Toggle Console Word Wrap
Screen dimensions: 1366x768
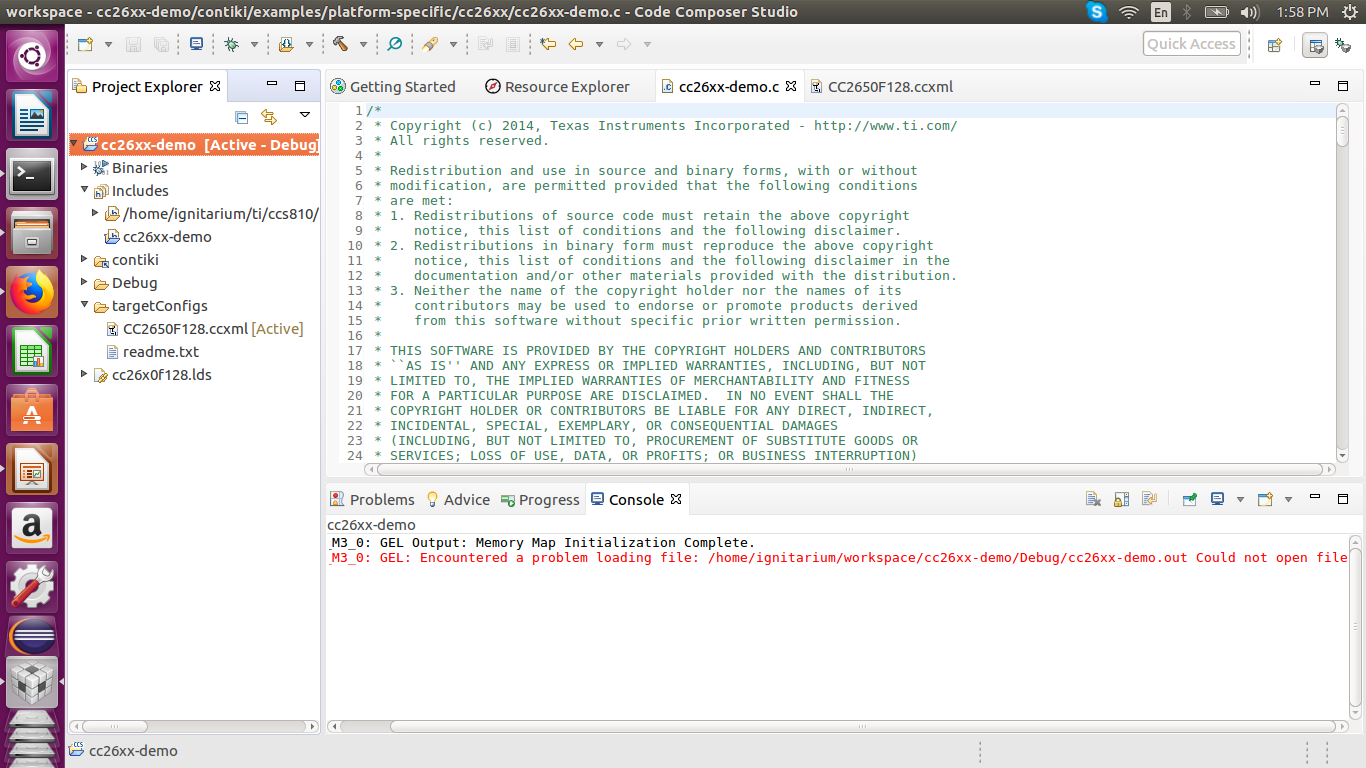[1149, 499]
